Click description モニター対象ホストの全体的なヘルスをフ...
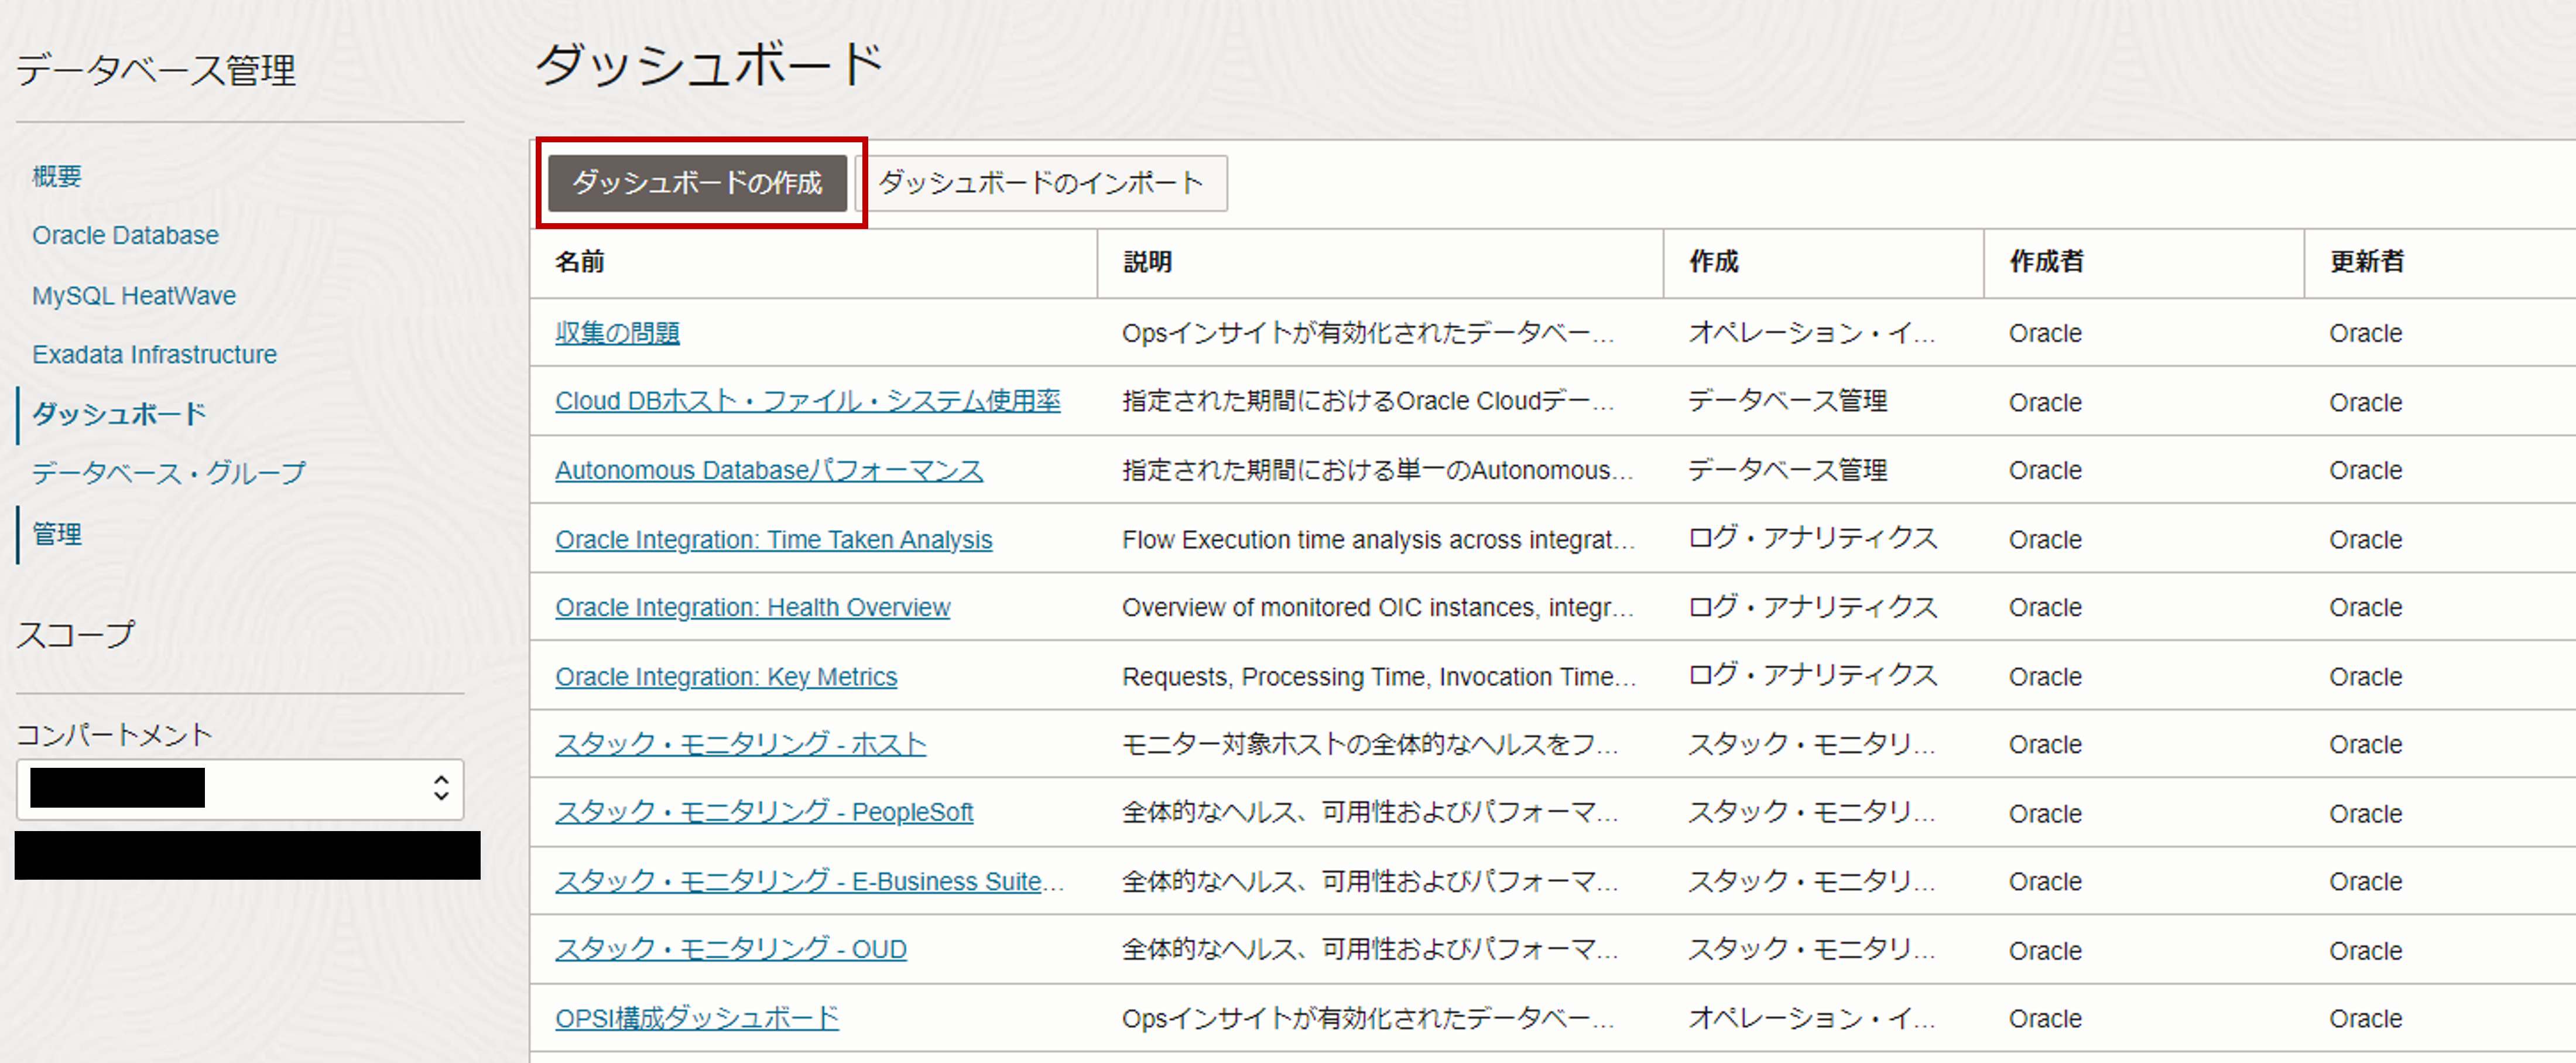Image resolution: width=2576 pixels, height=1063 pixels. point(1370,744)
